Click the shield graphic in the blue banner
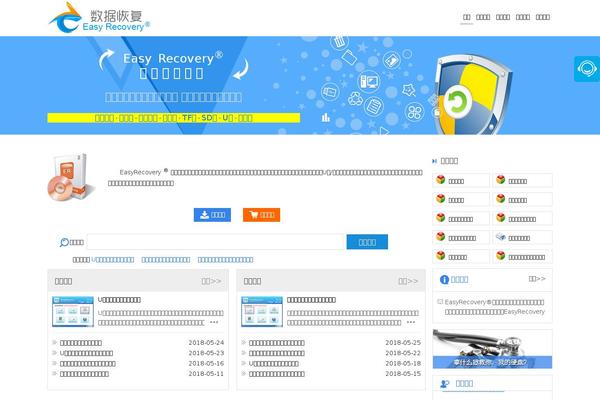 (x=472, y=94)
